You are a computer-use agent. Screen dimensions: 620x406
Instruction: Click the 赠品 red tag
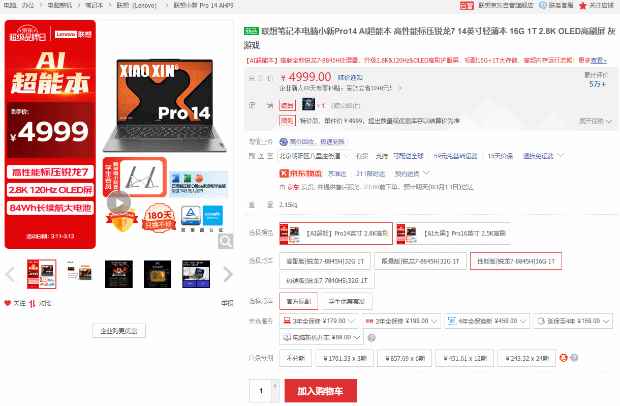[287, 105]
